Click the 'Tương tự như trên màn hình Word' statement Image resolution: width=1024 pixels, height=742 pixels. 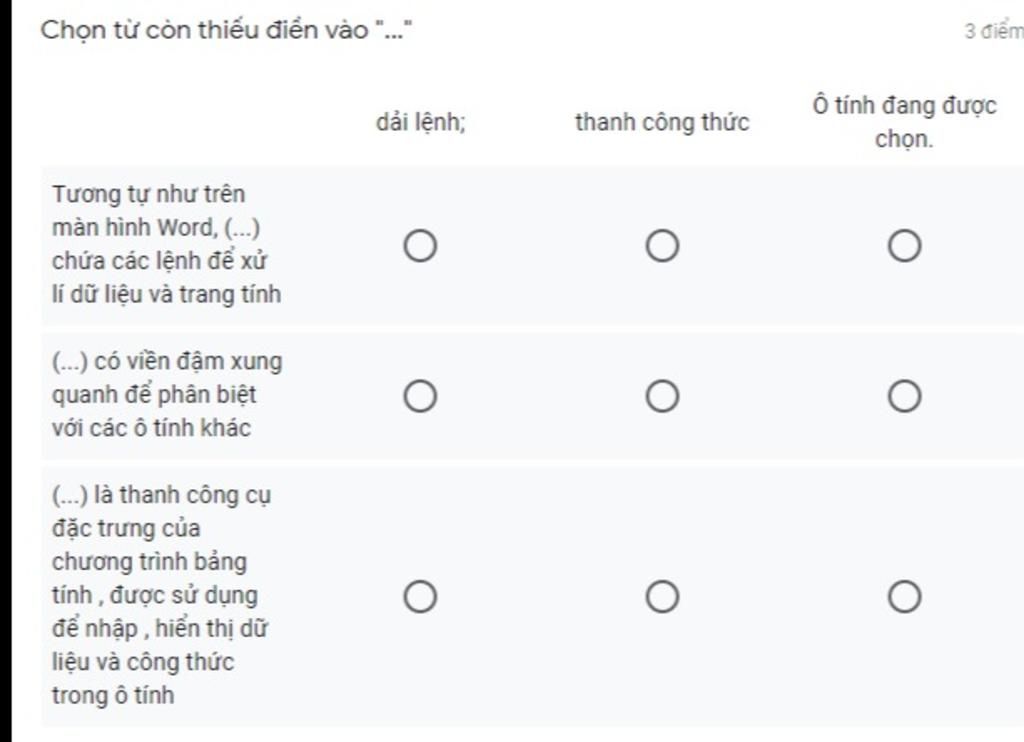tap(166, 244)
